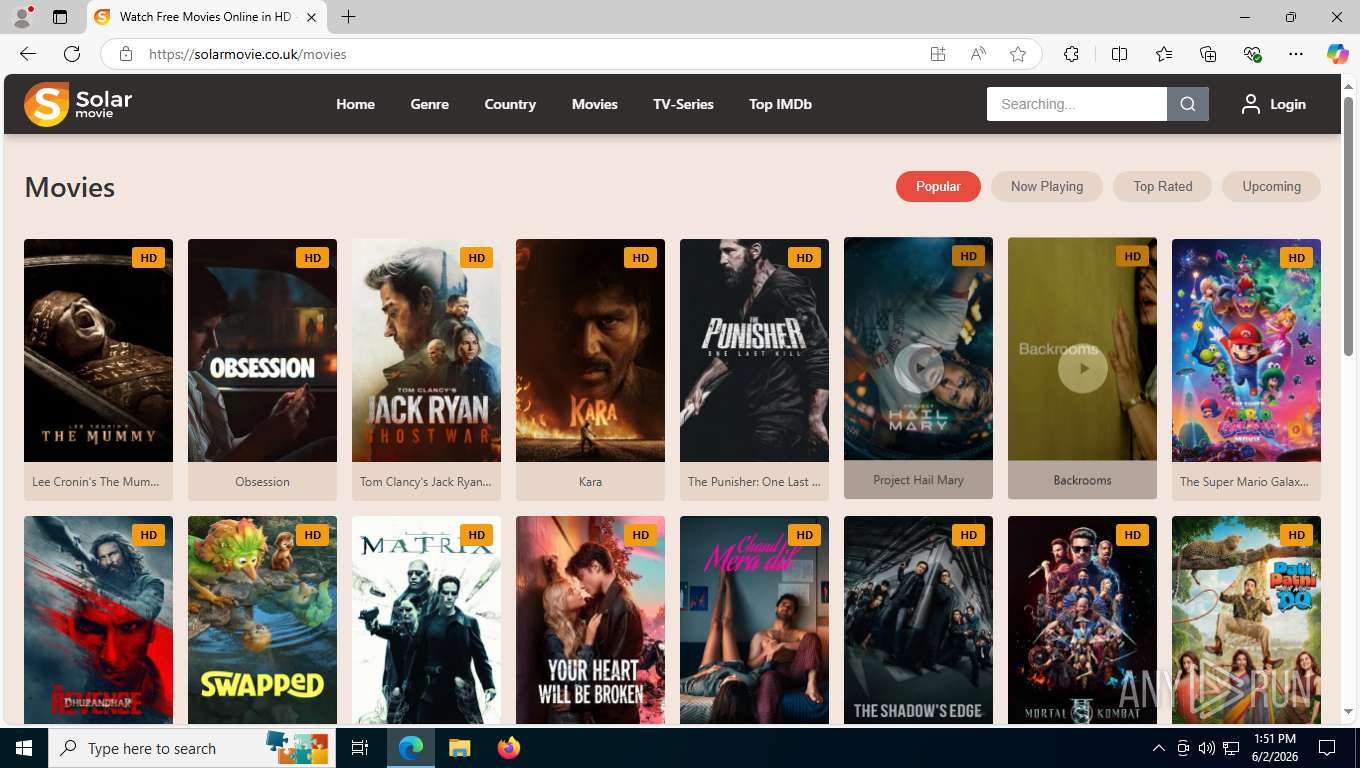This screenshot has width=1360, height=768.
Task: Open The Shadow's Edge poster
Action: (x=918, y=620)
